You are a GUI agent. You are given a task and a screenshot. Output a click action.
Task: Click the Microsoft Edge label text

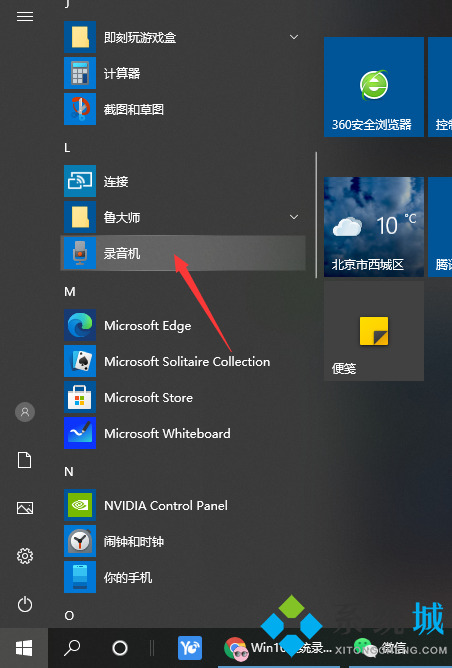coord(147,326)
